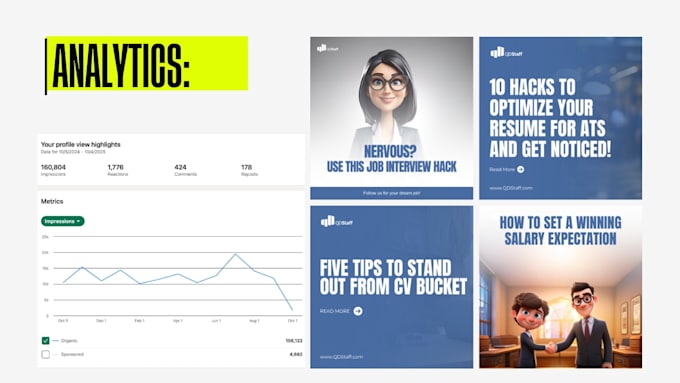The image size is (680, 383).
Task: Click the ANALYTICS: title text
Action: point(121,65)
